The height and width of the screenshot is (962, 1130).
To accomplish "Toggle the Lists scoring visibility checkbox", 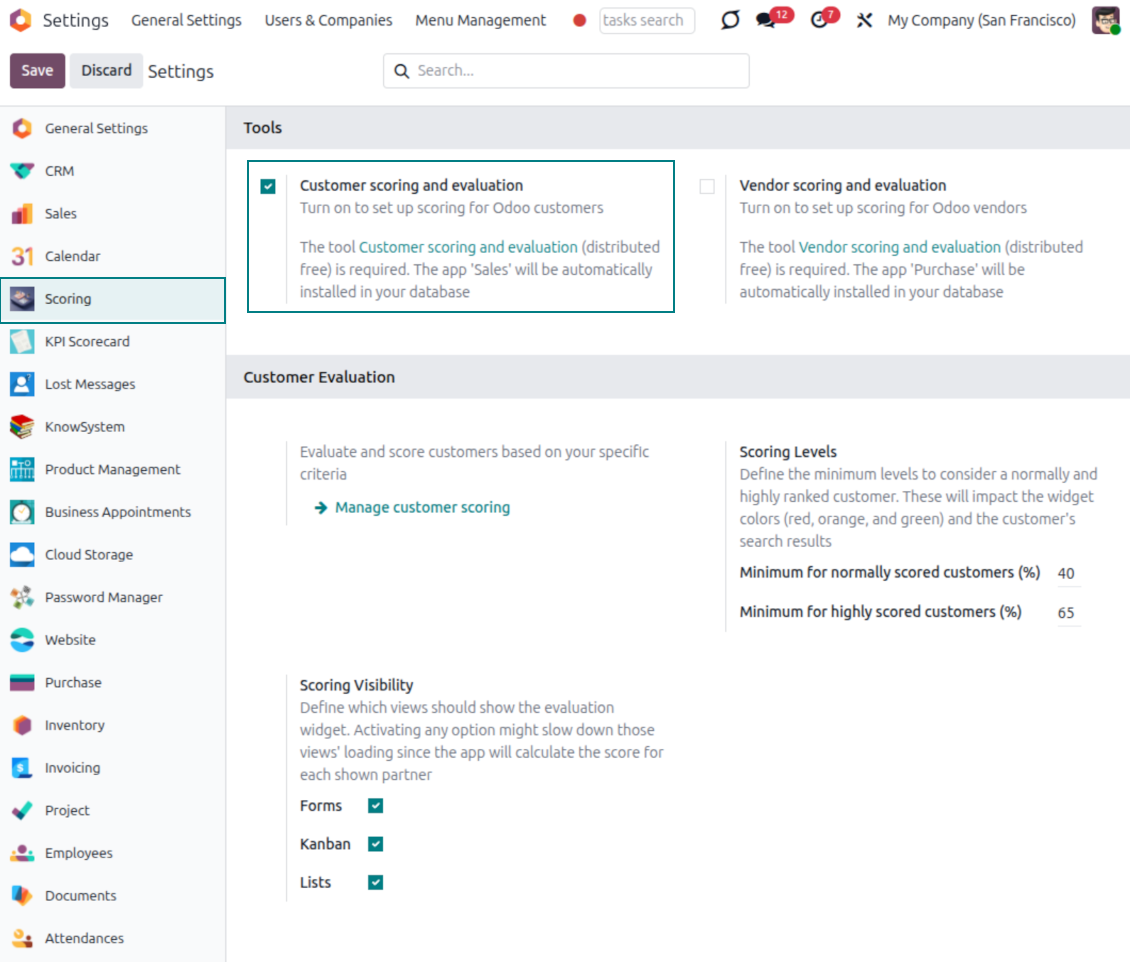I will [376, 882].
